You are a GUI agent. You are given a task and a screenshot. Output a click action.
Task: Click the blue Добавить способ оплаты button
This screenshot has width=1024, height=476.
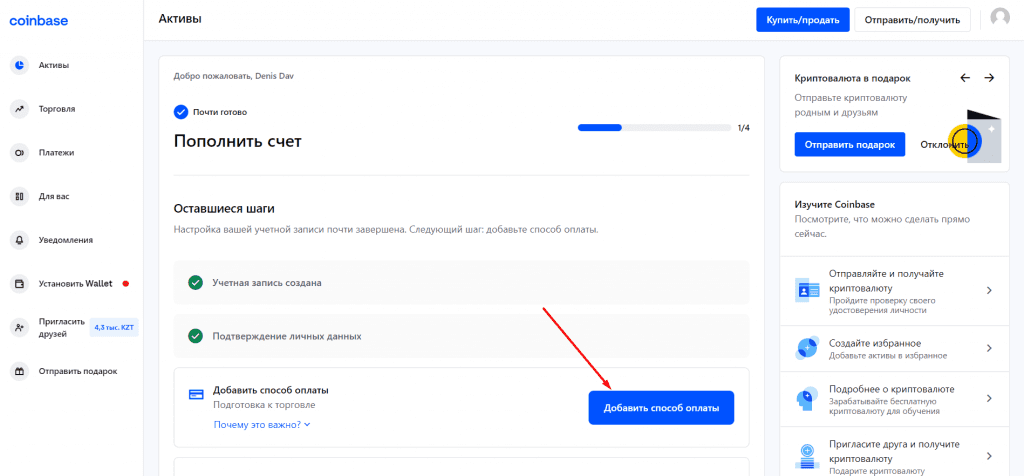(x=661, y=407)
